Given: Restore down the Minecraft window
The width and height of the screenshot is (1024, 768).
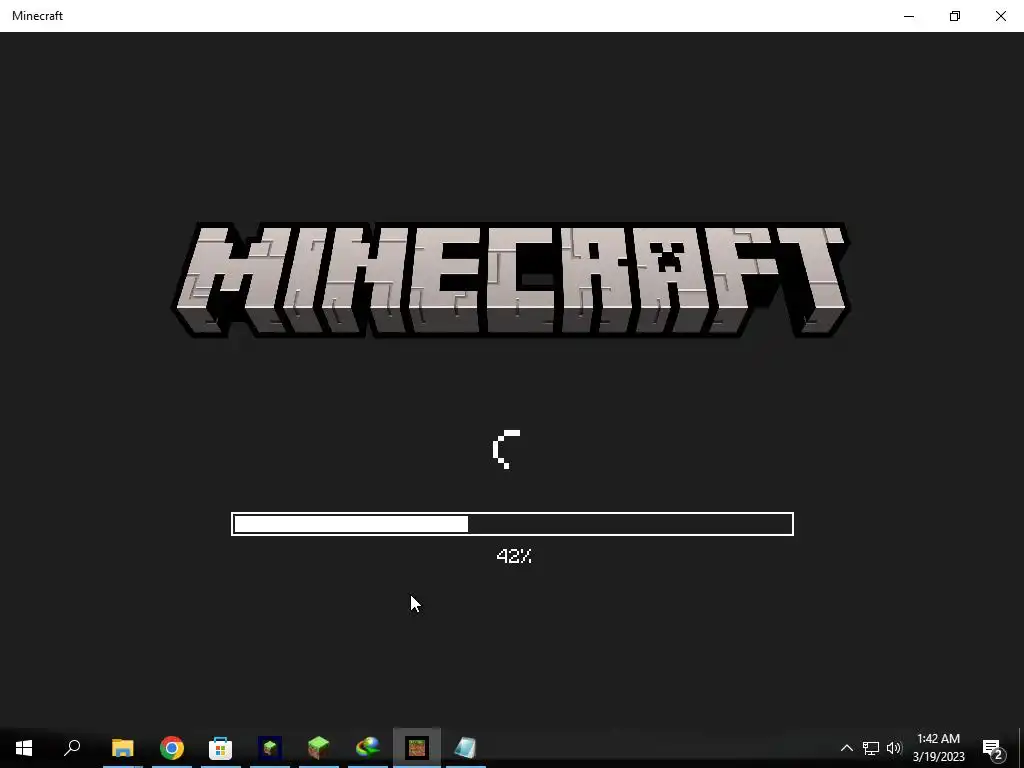Looking at the screenshot, I should click(955, 16).
